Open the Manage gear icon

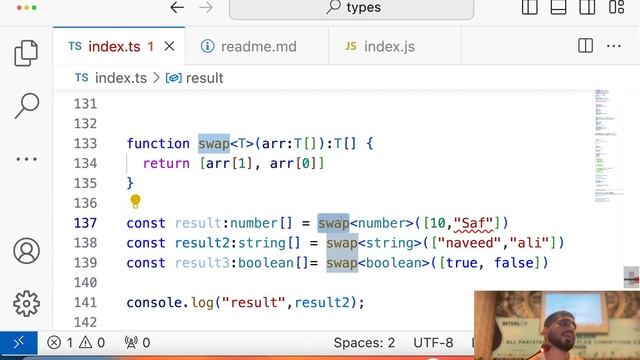tap(27, 303)
